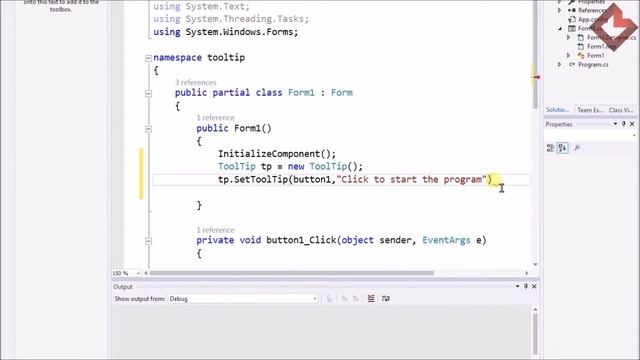Click the "Click to start the program" string
Viewport: 640px width, 360px height.
point(411,180)
